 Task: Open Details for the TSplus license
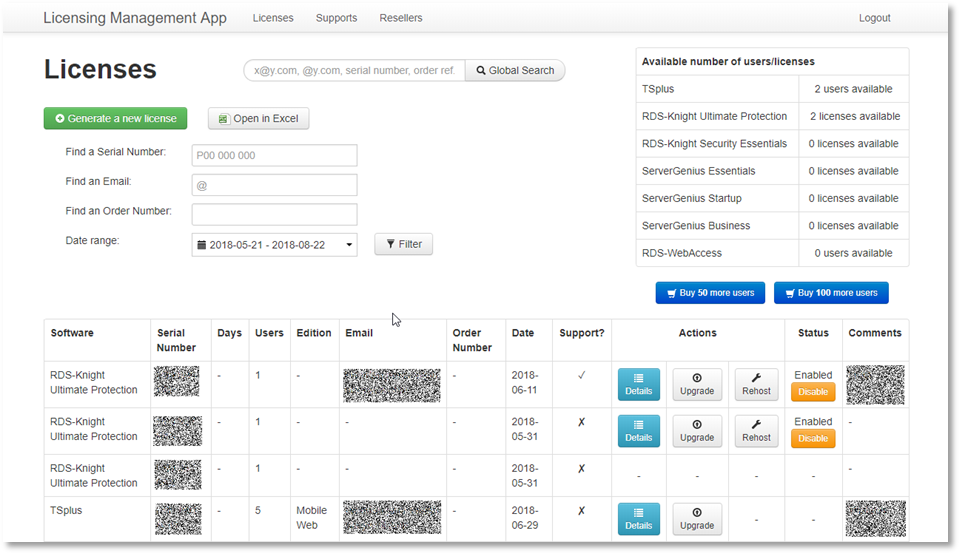click(638, 519)
